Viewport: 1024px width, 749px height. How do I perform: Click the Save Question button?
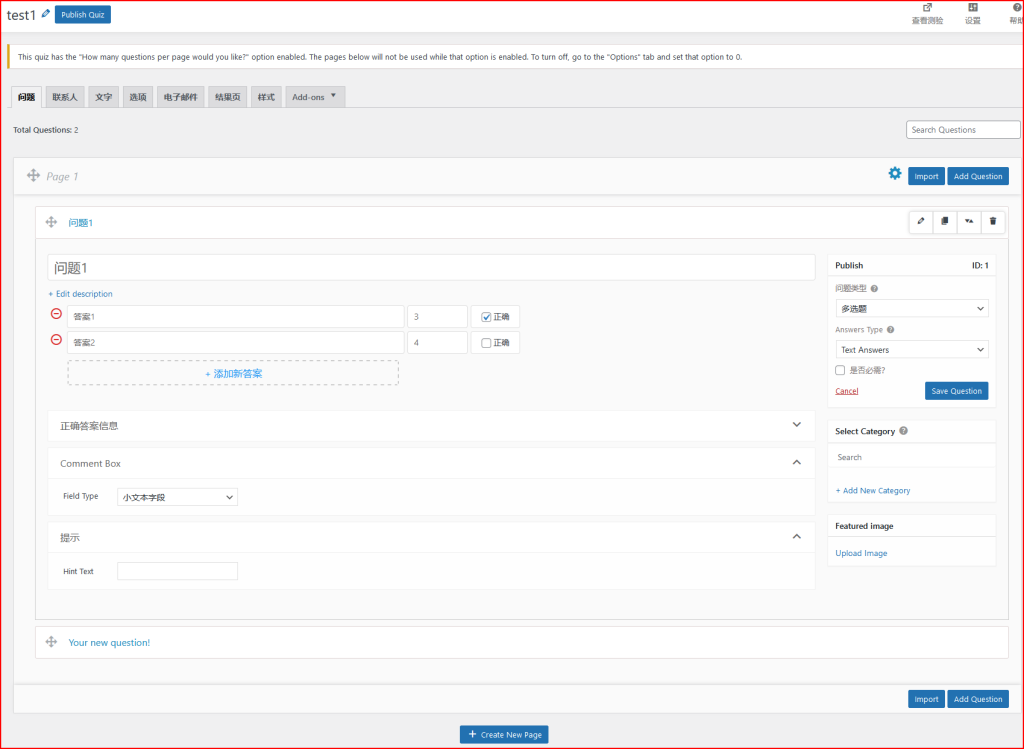click(x=956, y=391)
